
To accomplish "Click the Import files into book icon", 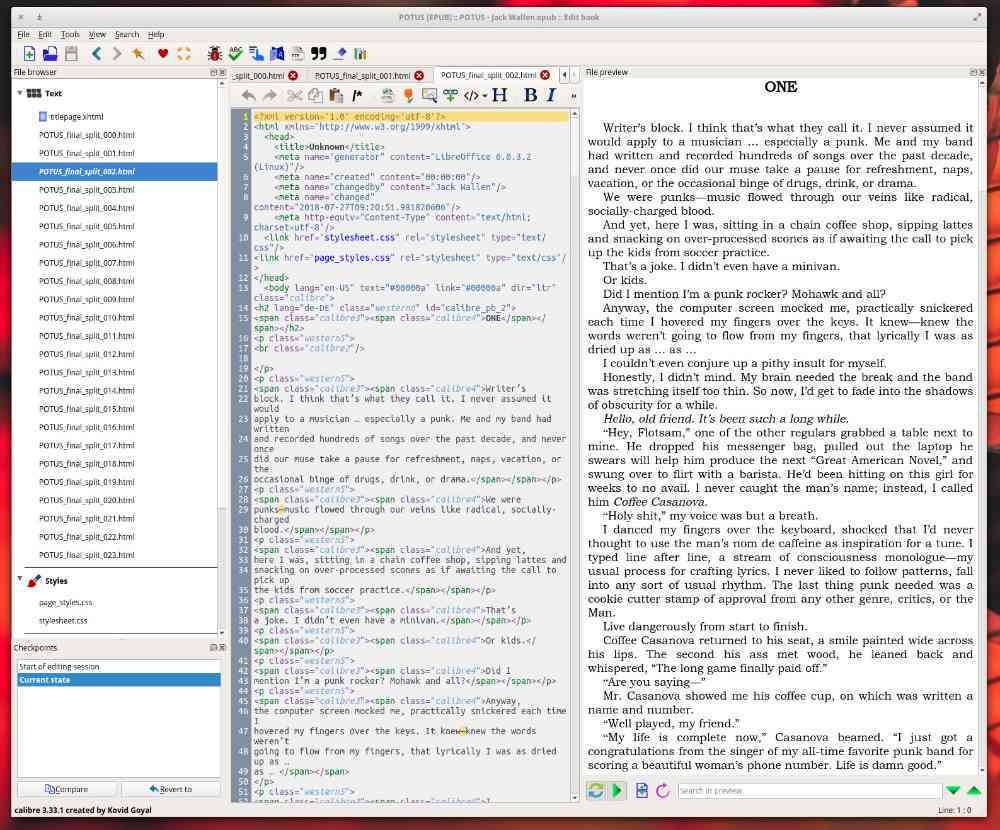I will tap(50, 54).
